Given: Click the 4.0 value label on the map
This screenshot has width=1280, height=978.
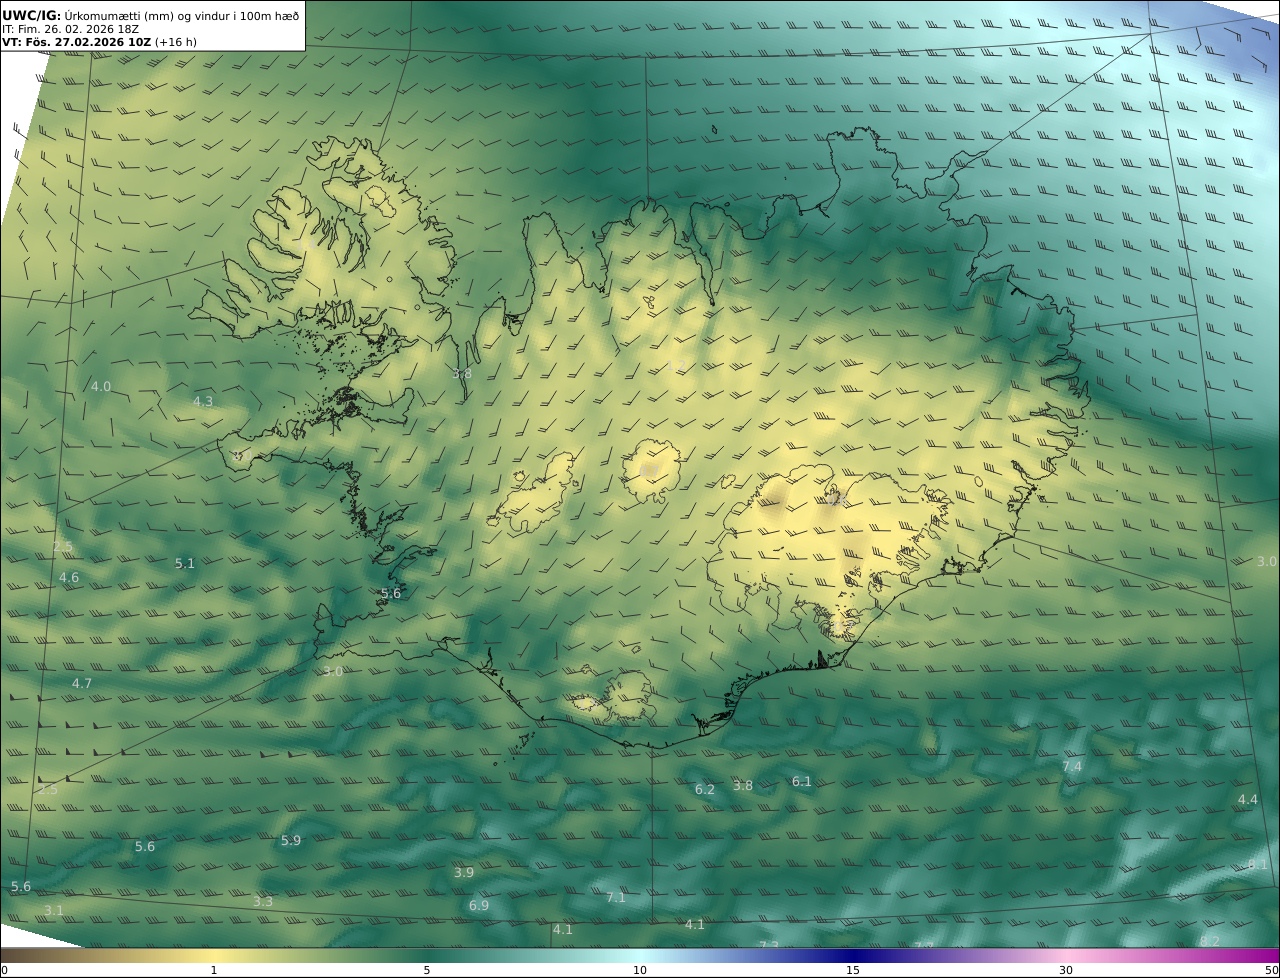Looking at the screenshot, I should tap(101, 386).
